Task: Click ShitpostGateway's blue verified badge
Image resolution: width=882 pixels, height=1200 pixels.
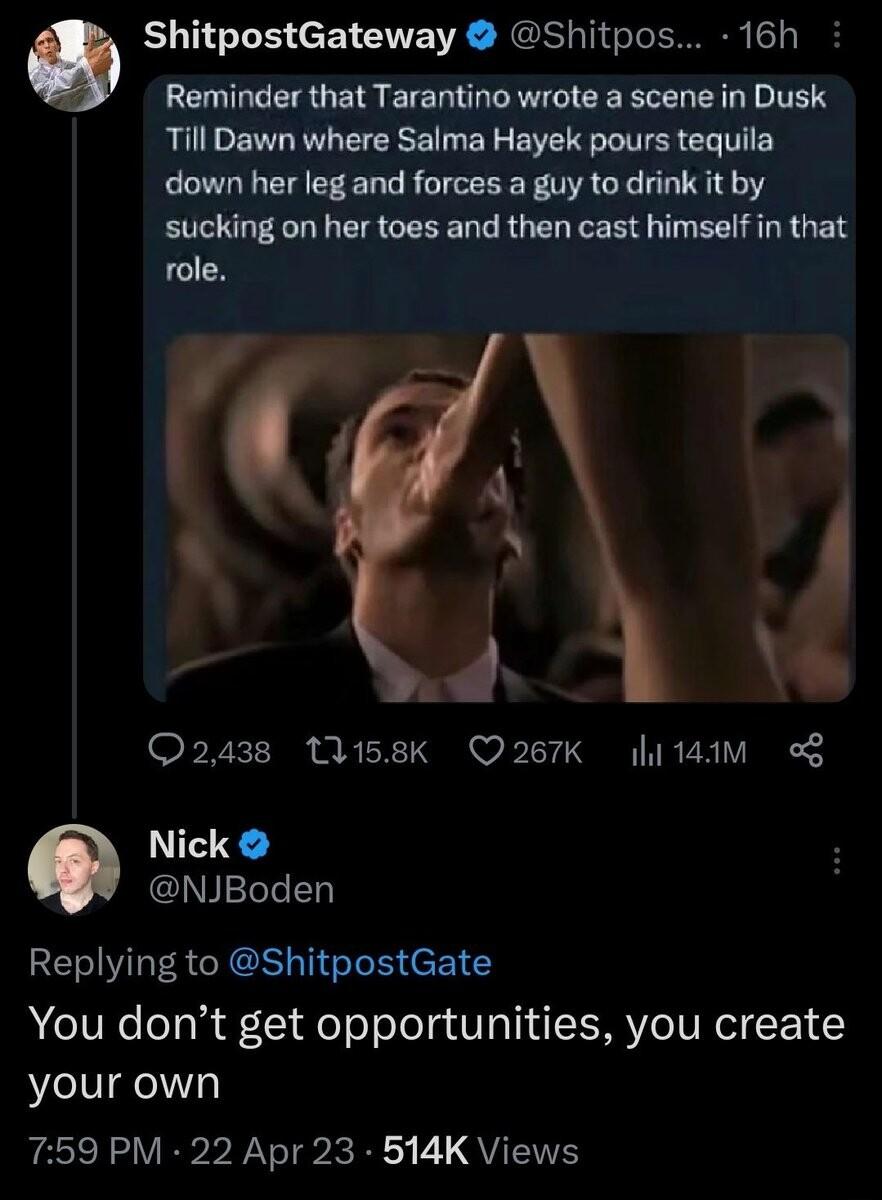Action: click(481, 34)
